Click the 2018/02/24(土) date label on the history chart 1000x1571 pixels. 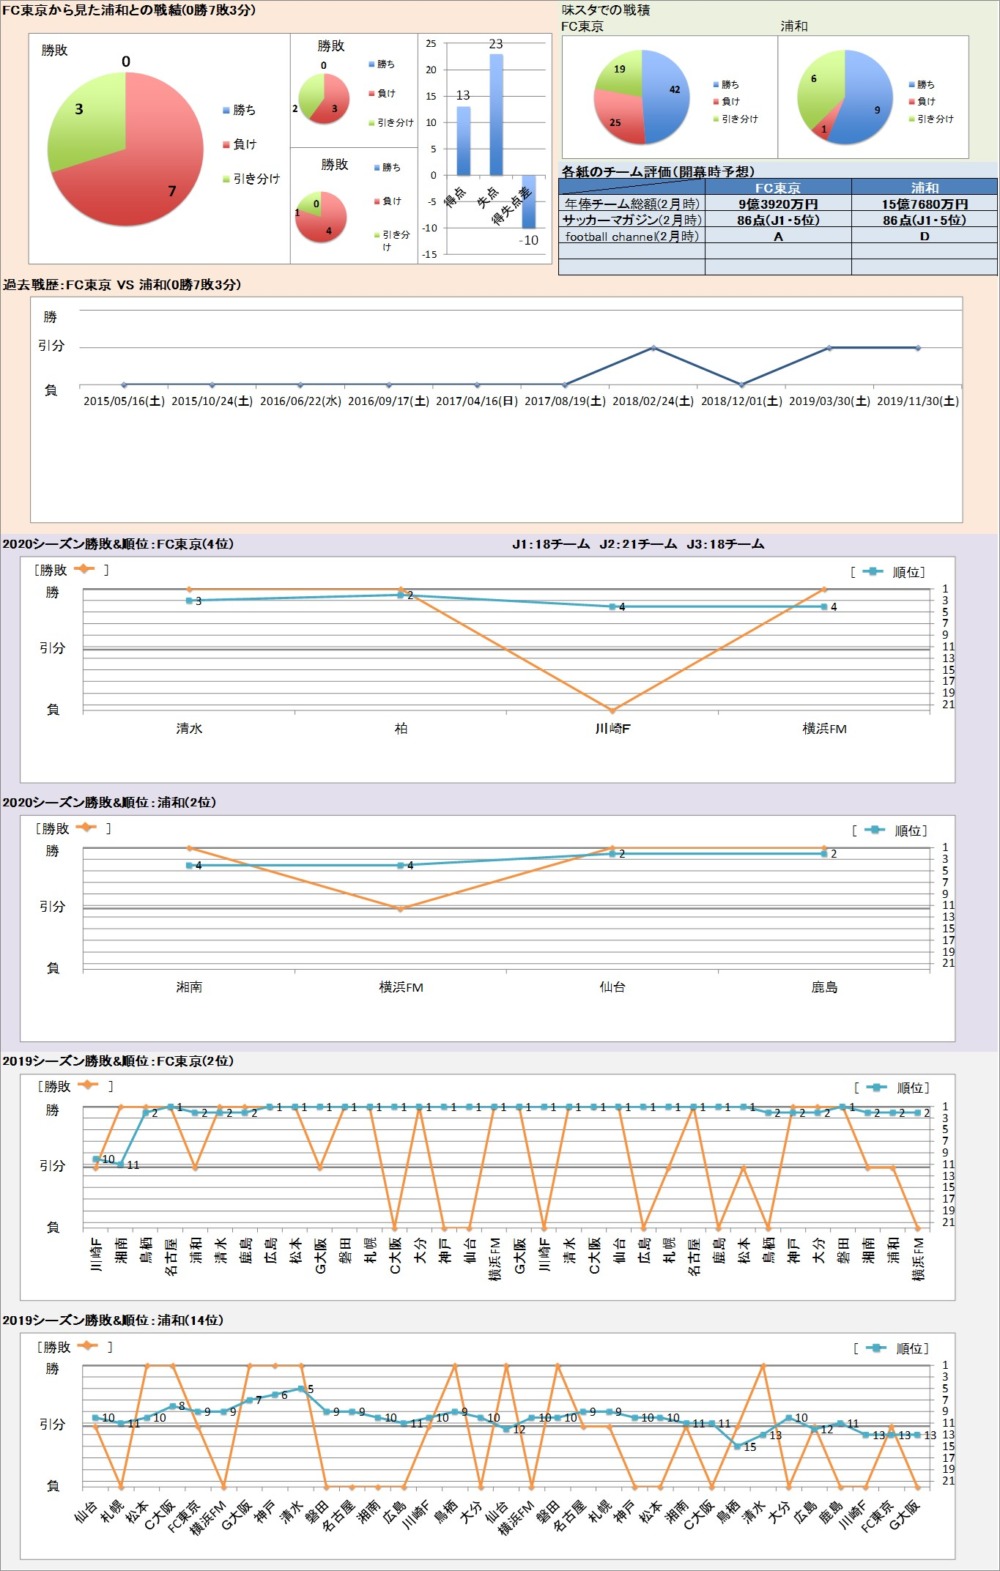point(653,401)
